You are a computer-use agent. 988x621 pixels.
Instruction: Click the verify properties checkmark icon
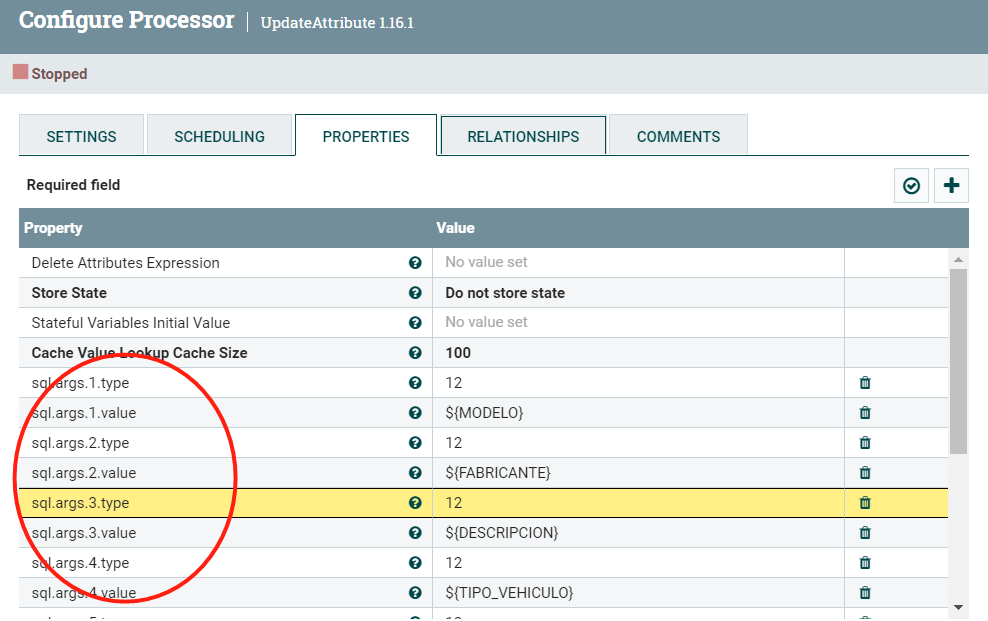[911, 186]
